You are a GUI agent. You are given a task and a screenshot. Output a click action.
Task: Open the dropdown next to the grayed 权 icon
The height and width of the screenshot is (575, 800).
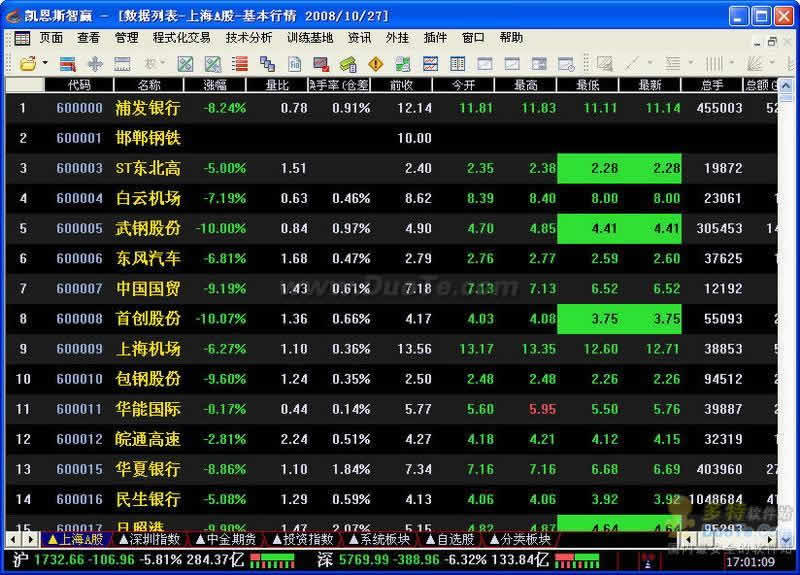163,63
